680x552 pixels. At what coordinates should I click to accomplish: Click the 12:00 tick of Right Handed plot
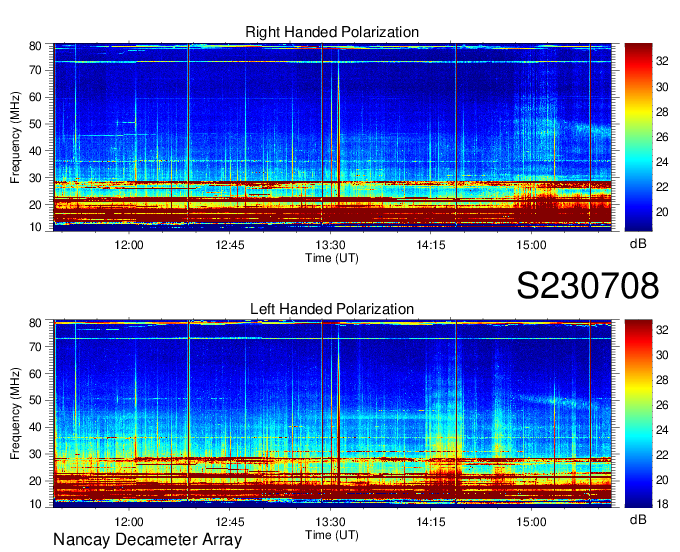pos(129,245)
